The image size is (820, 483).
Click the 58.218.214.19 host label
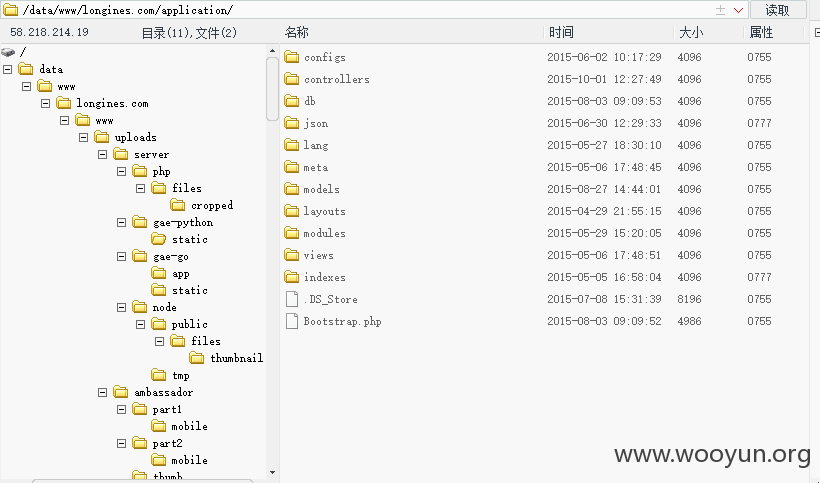(x=49, y=32)
